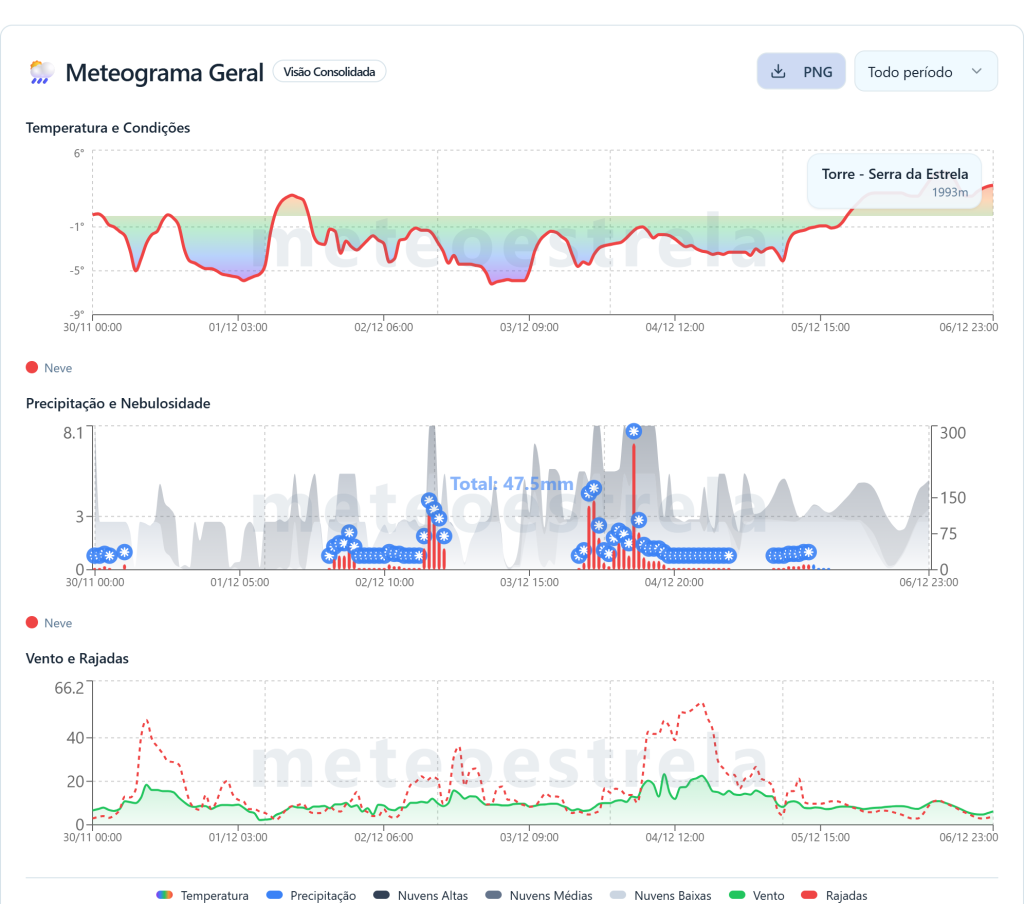Download the chart as PNG
Image resolution: width=1024 pixels, height=904 pixels.
tap(801, 72)
